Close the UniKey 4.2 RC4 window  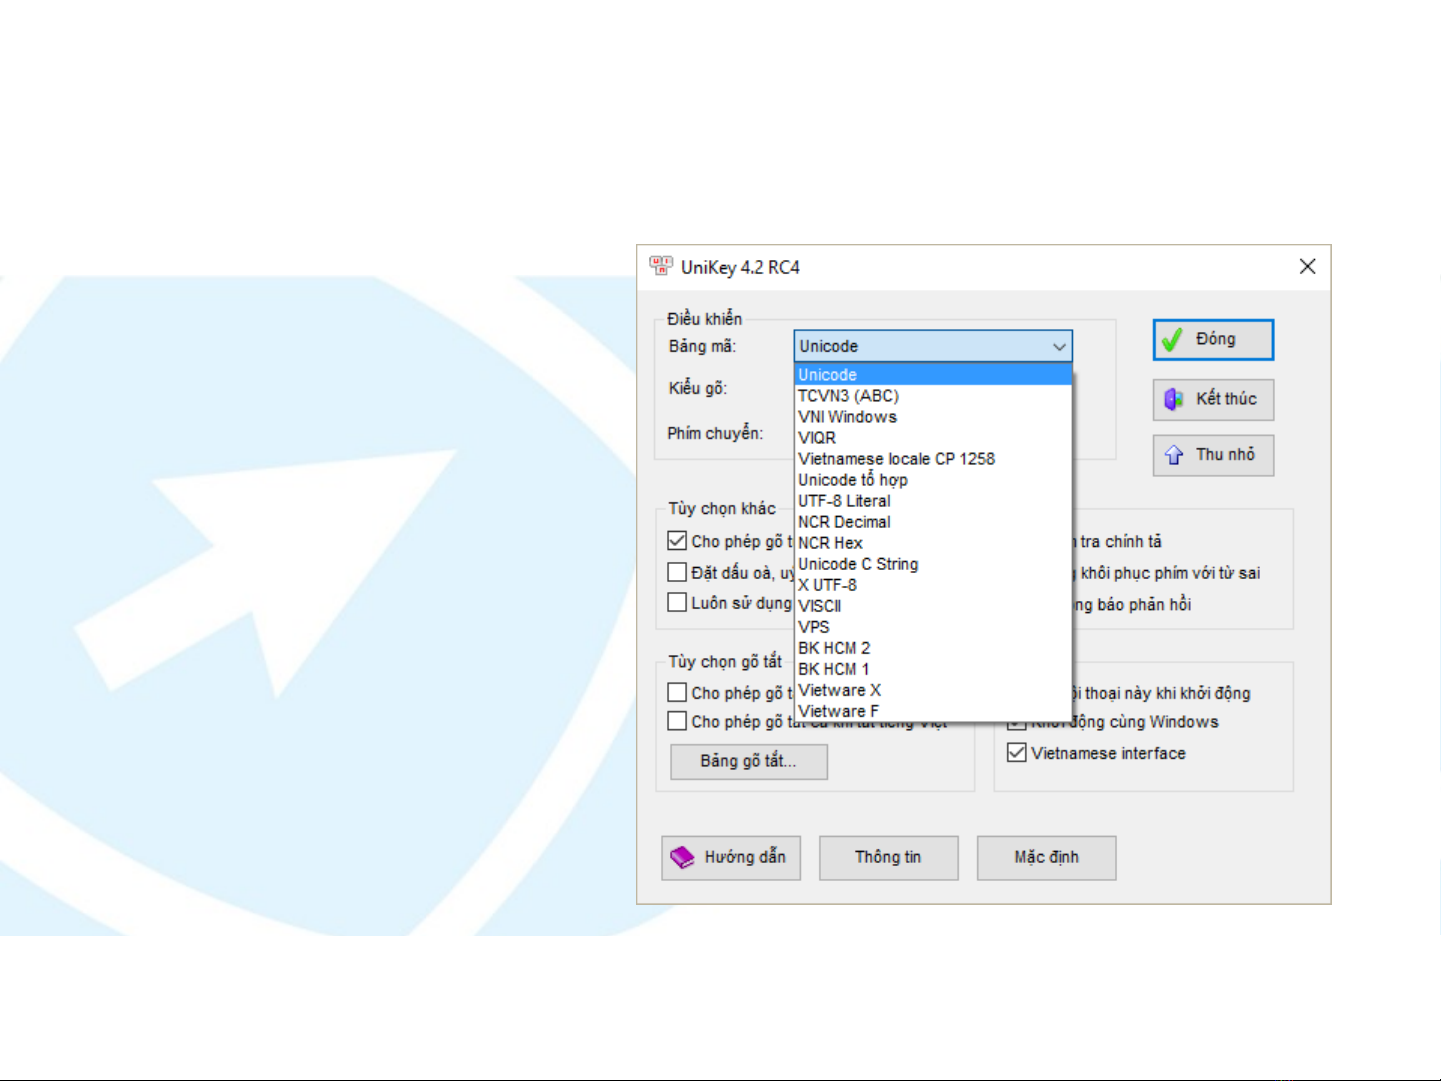click(1307, 266)
